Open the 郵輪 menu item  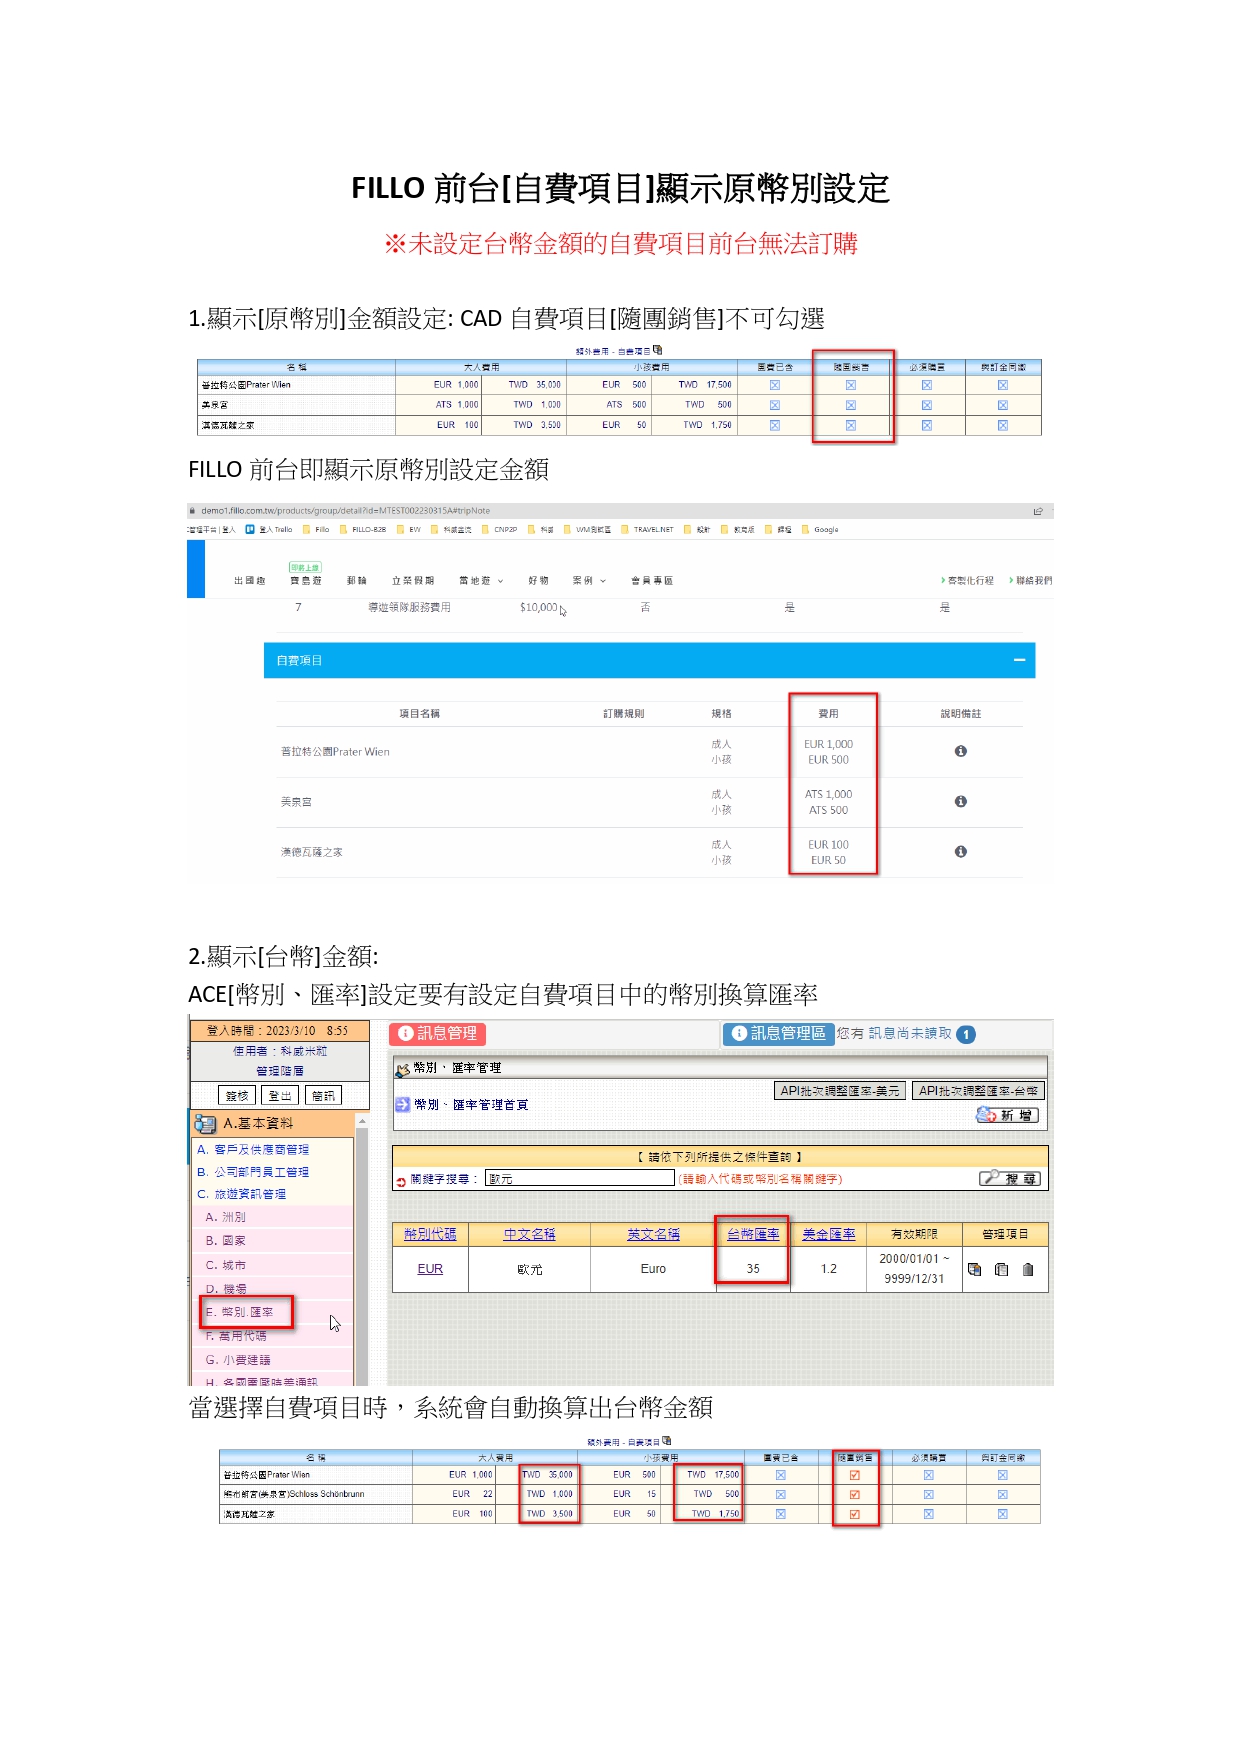click(357, 581)
